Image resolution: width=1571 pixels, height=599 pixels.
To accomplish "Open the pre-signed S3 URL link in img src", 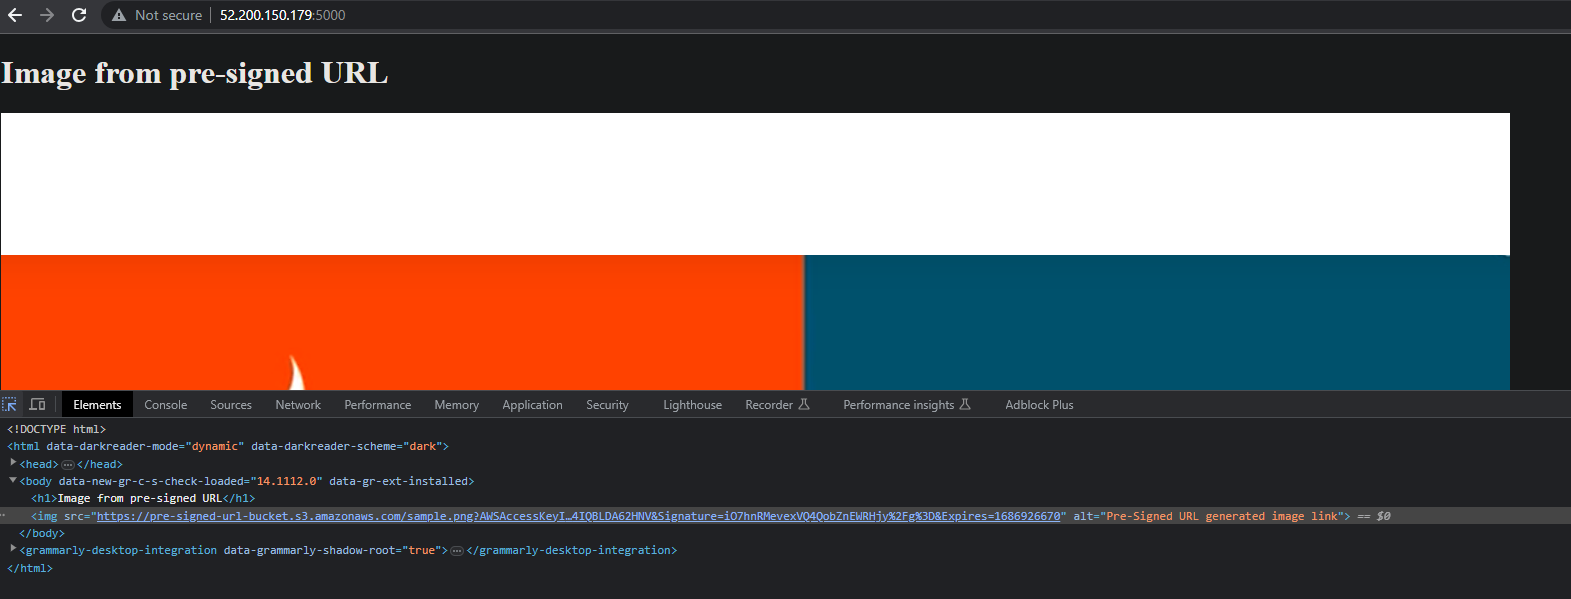I will pyautogui.click(x=578, y=516).
